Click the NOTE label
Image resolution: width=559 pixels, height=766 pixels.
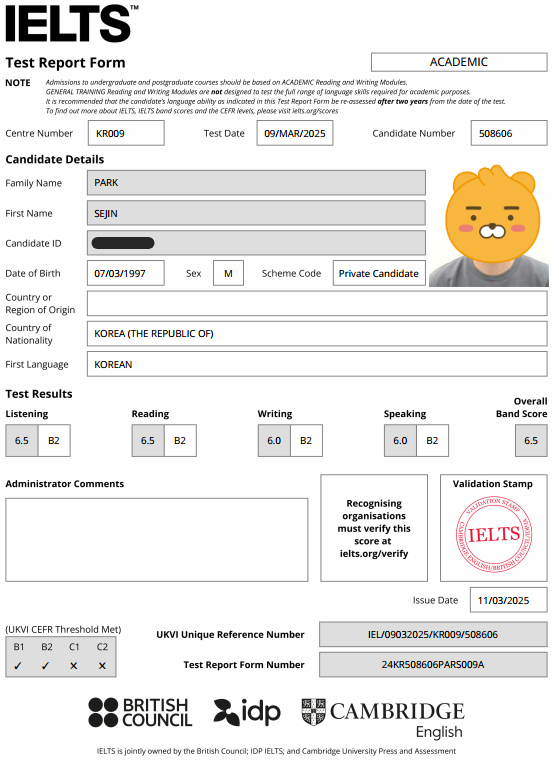(x=18, y=83)
